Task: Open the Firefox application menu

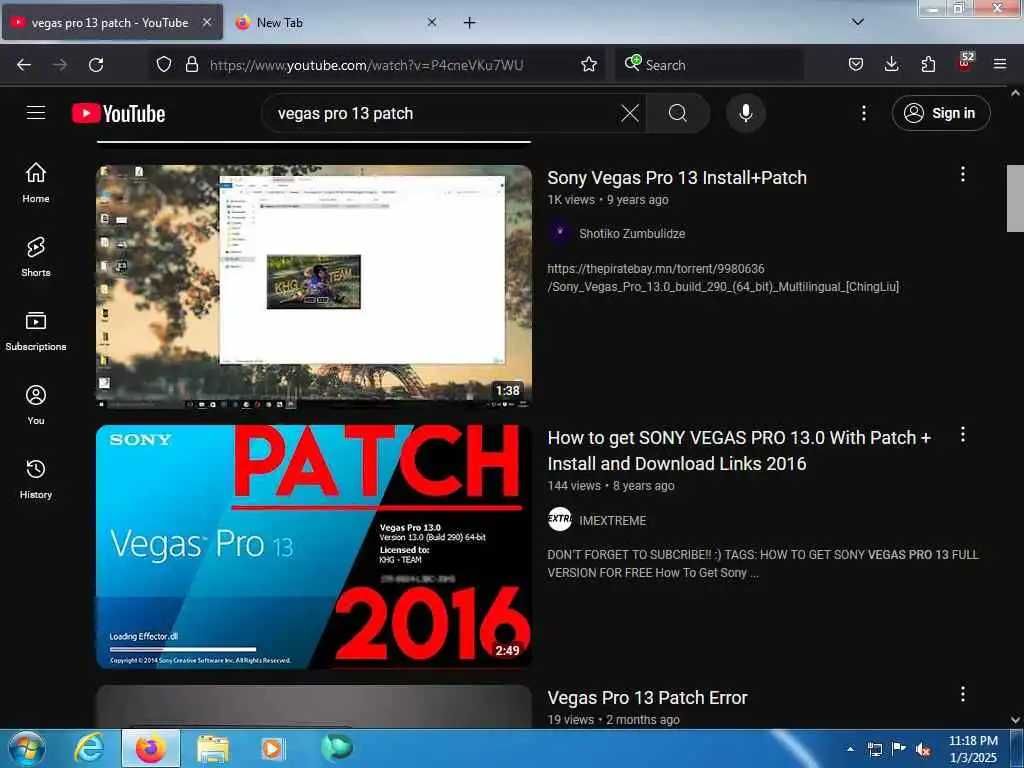Action: click(1000, 64)
